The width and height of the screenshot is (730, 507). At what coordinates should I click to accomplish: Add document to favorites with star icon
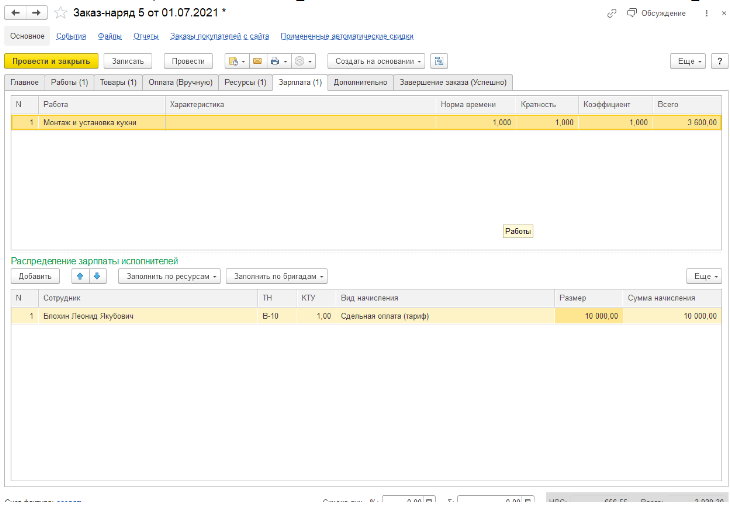pyautogui.click(x=61, y=13)
